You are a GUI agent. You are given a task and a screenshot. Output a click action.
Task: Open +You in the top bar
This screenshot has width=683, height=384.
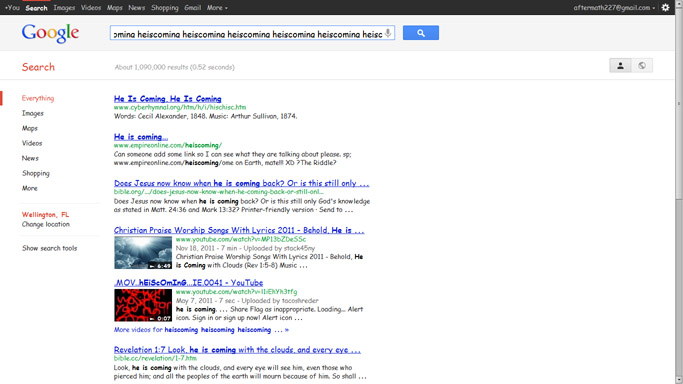(x=12, y=8)
